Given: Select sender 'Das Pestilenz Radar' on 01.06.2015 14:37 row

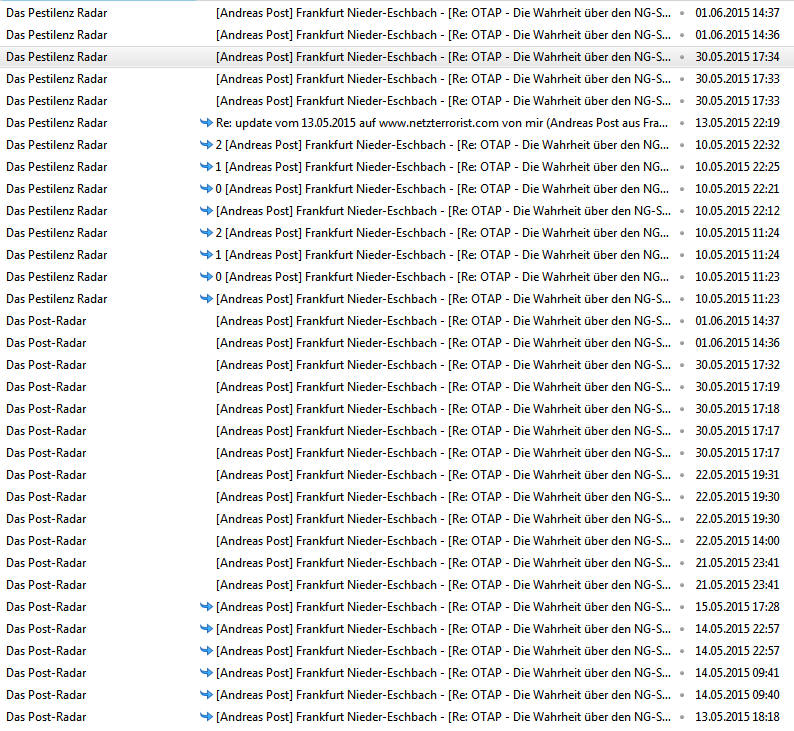Looking at the screenshot, I should [57, 13].
